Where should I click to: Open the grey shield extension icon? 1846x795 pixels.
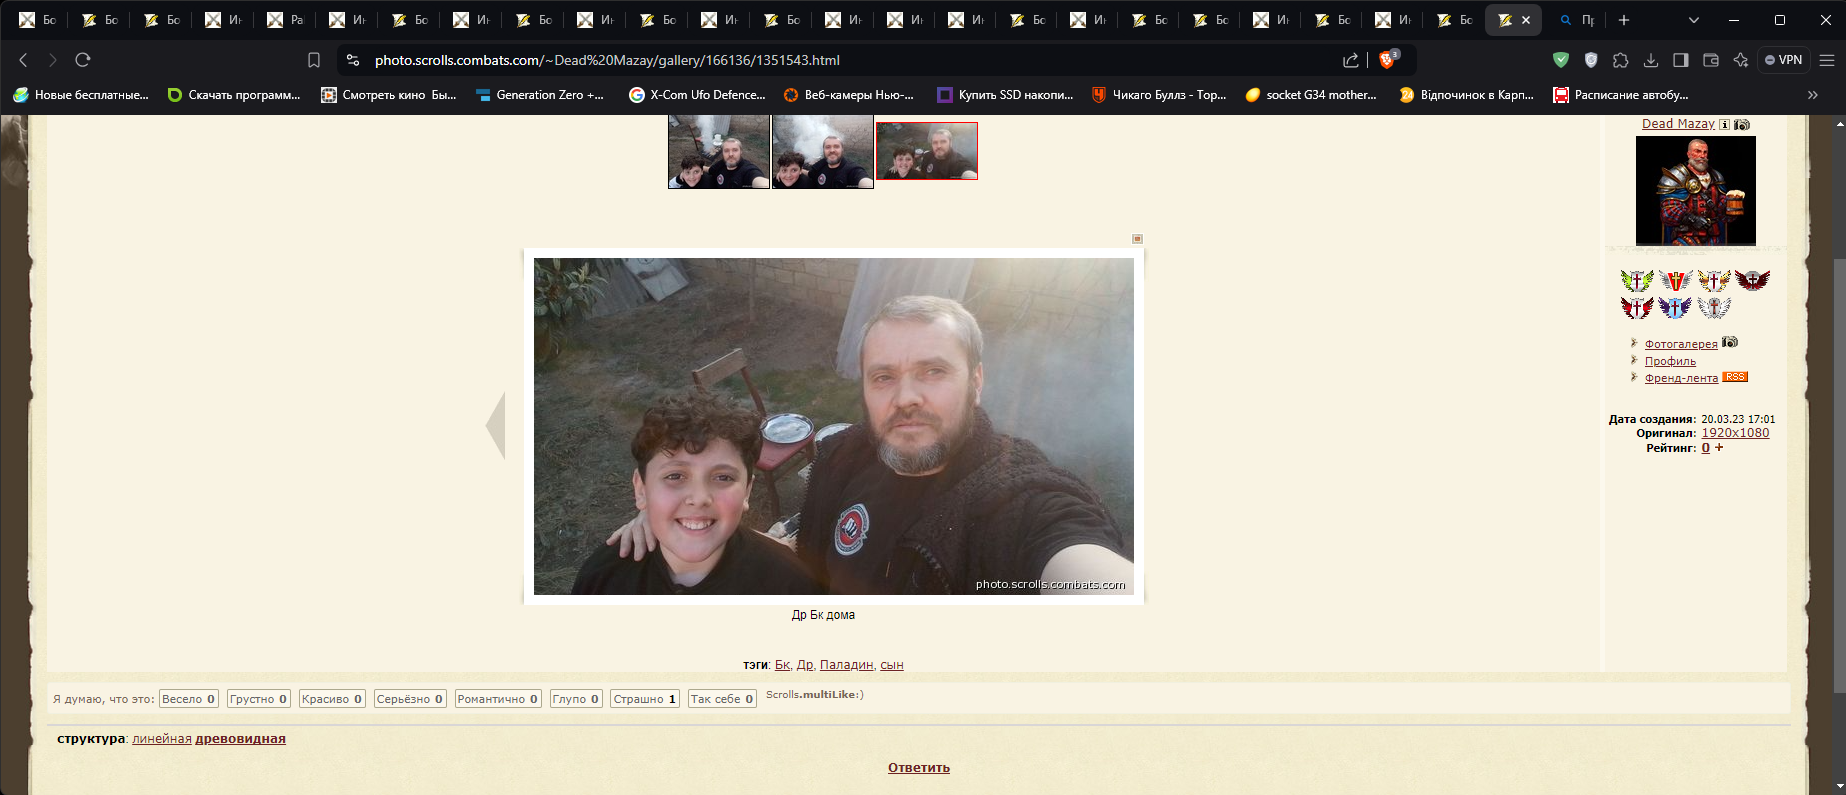tap(1591, 60)
